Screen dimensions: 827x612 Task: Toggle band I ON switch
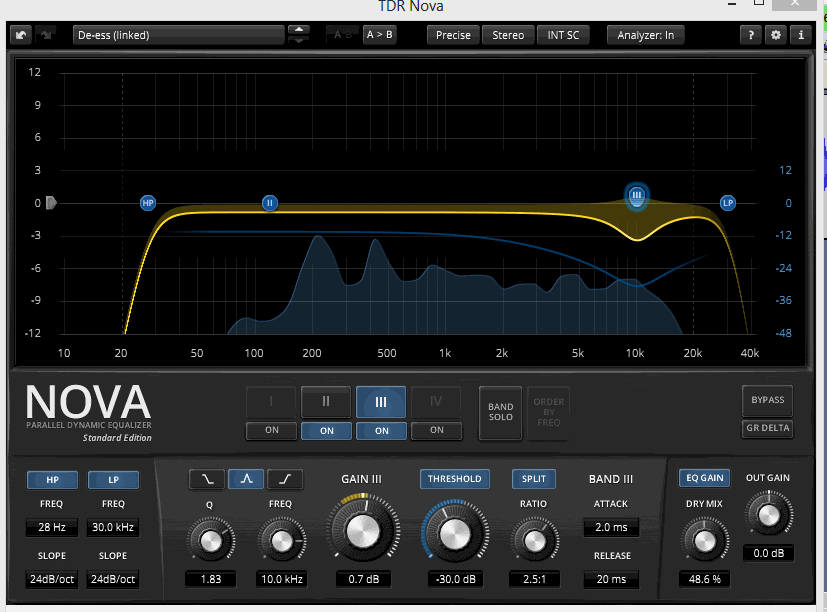272,431
